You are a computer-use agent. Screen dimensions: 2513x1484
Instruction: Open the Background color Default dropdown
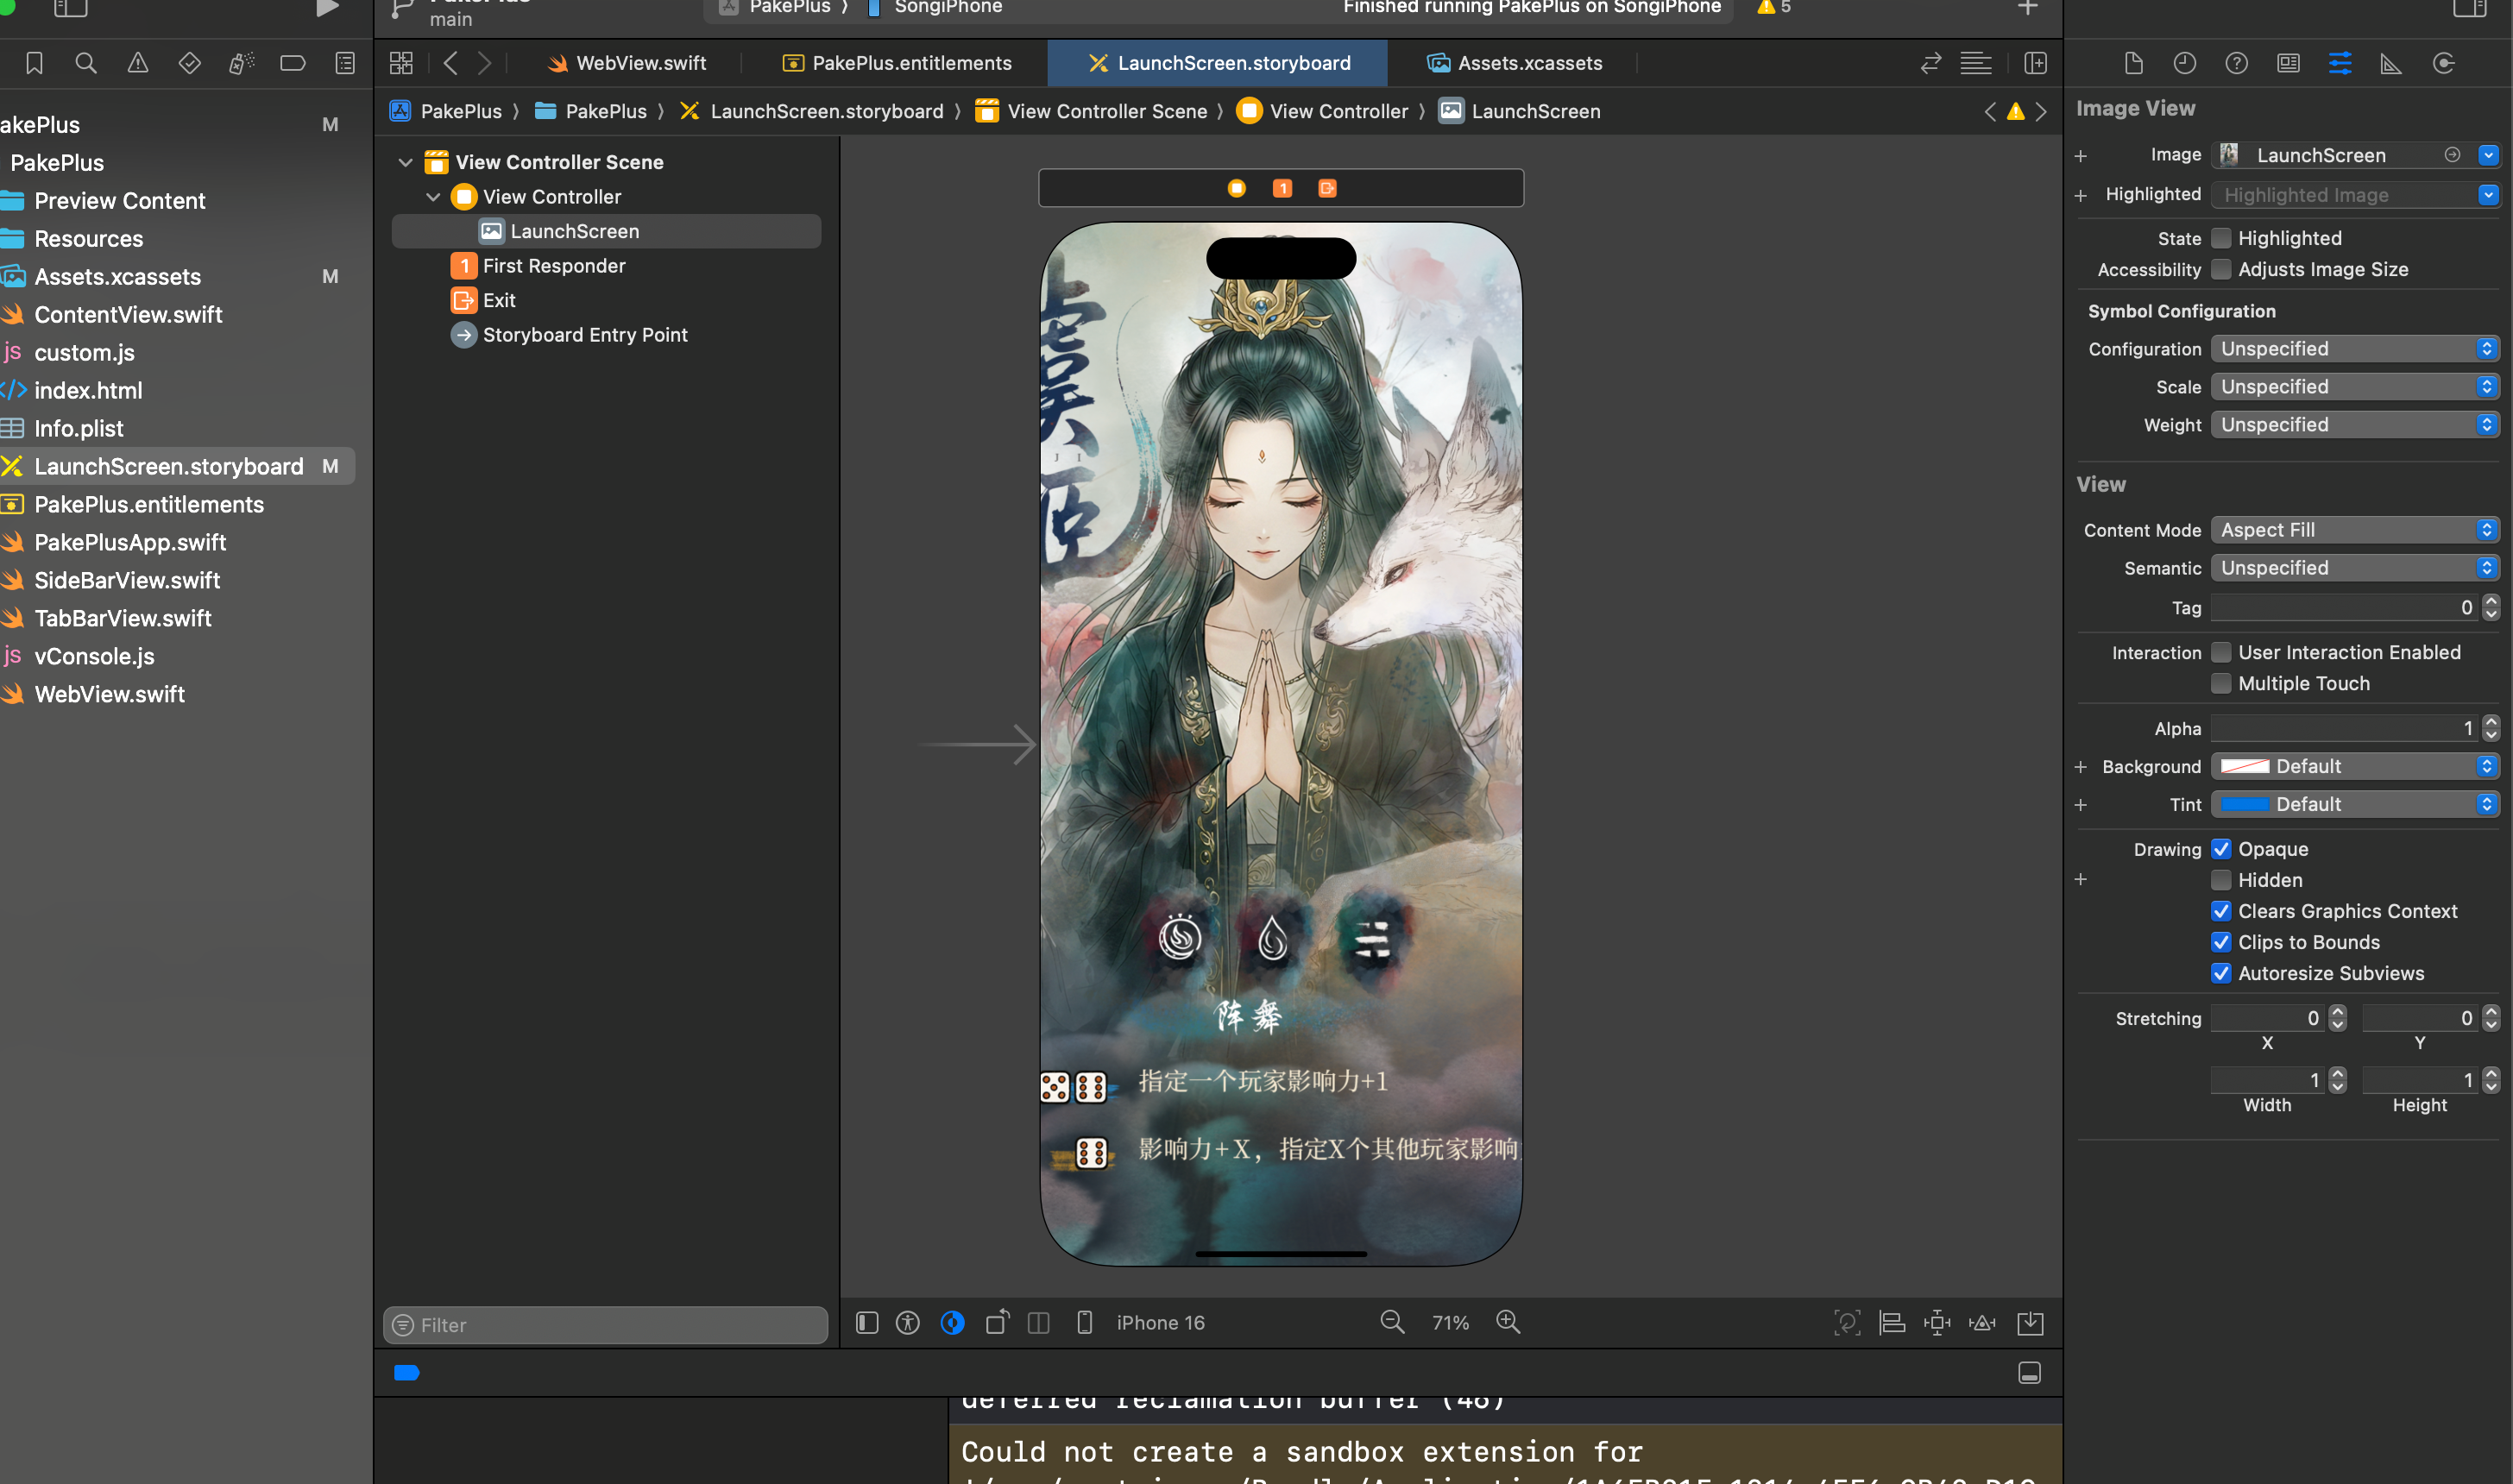pos(2354,766)
